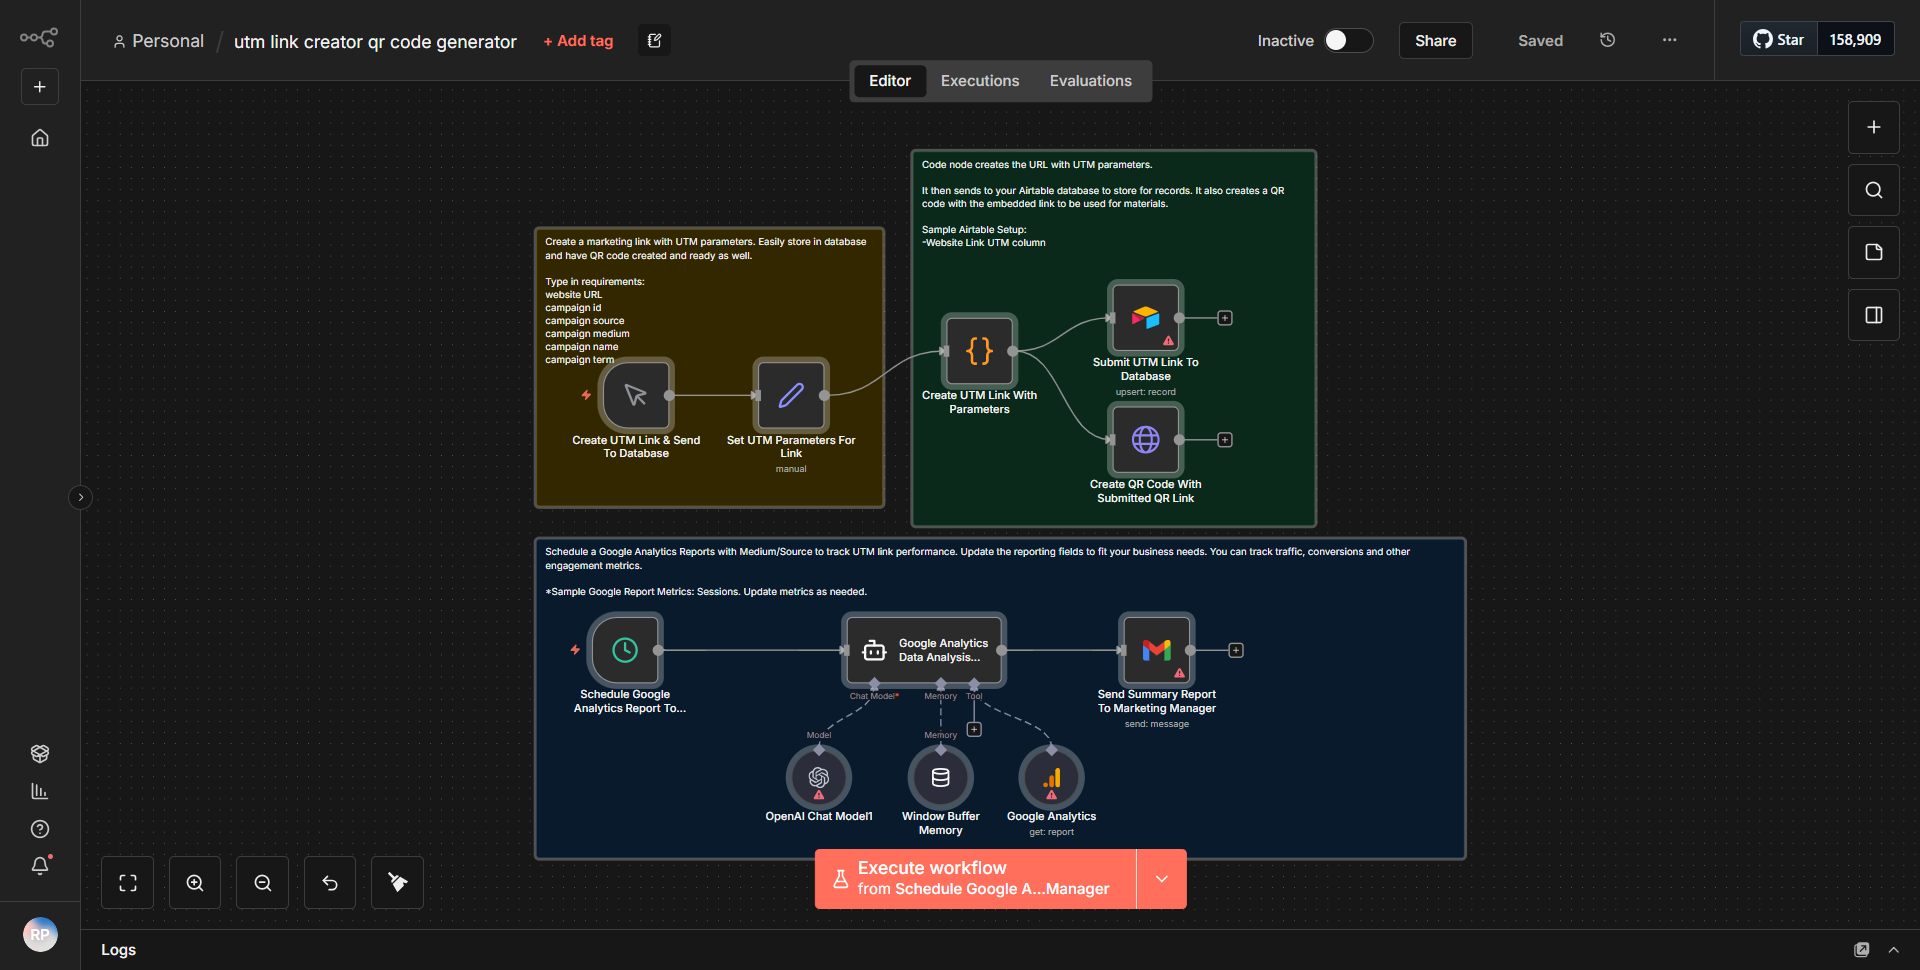Open the canvas node search icon
Screen dimensions: 1920x970
[x=1874, y=190]
